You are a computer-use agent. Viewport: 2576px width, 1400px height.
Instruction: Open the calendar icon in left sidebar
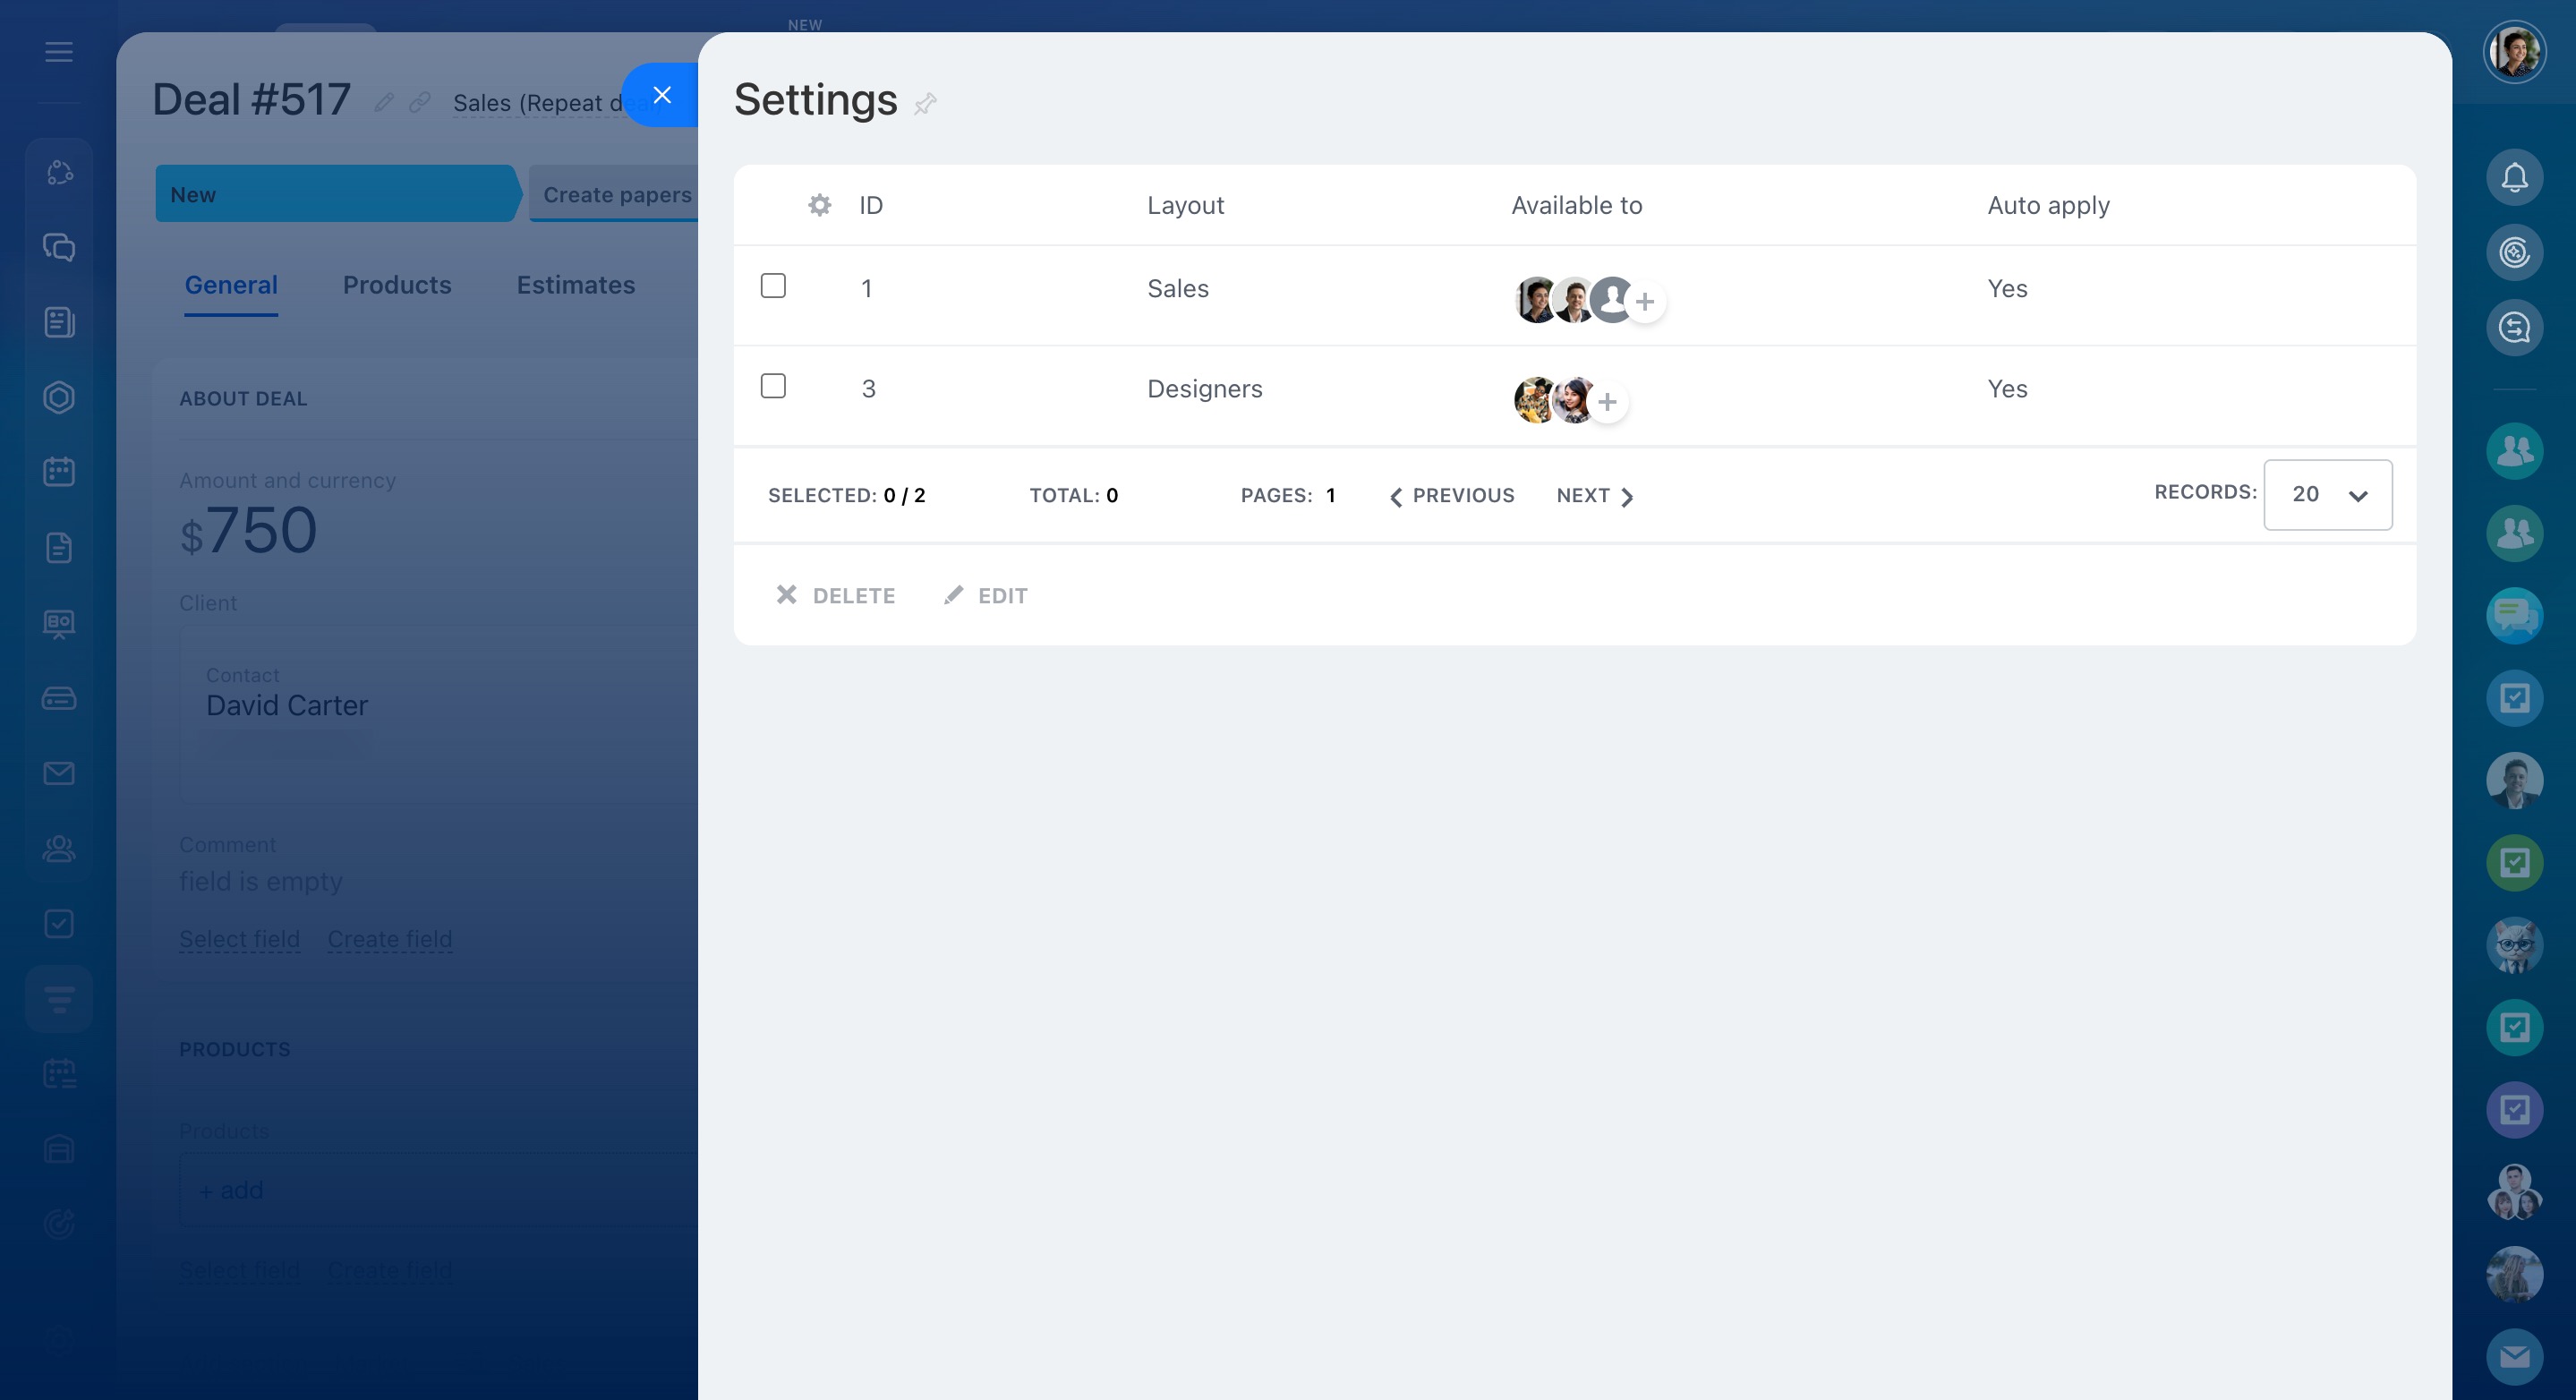click(x=59, y=472)
